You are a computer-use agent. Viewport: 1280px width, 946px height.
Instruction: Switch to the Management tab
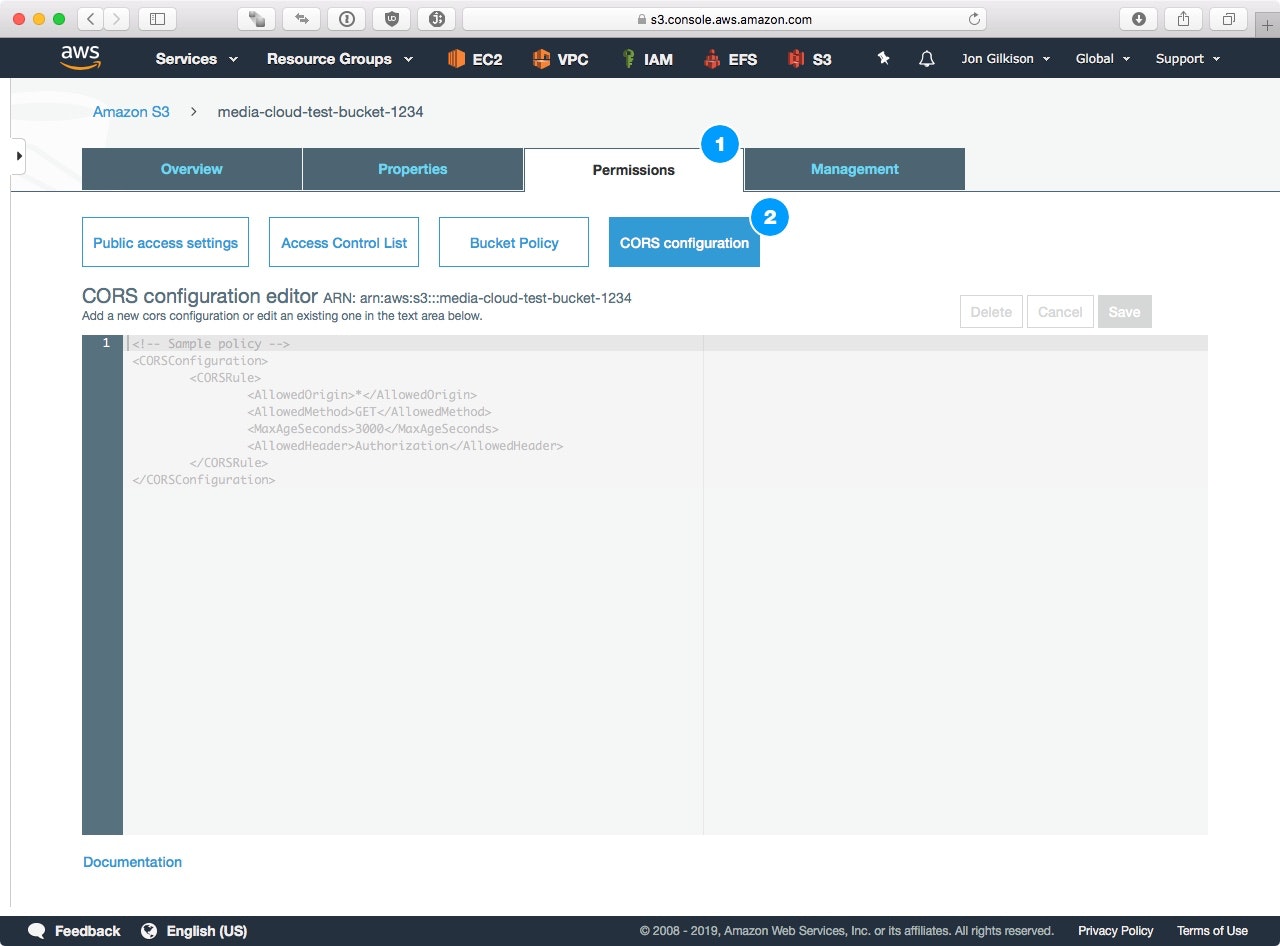[855, 169]
